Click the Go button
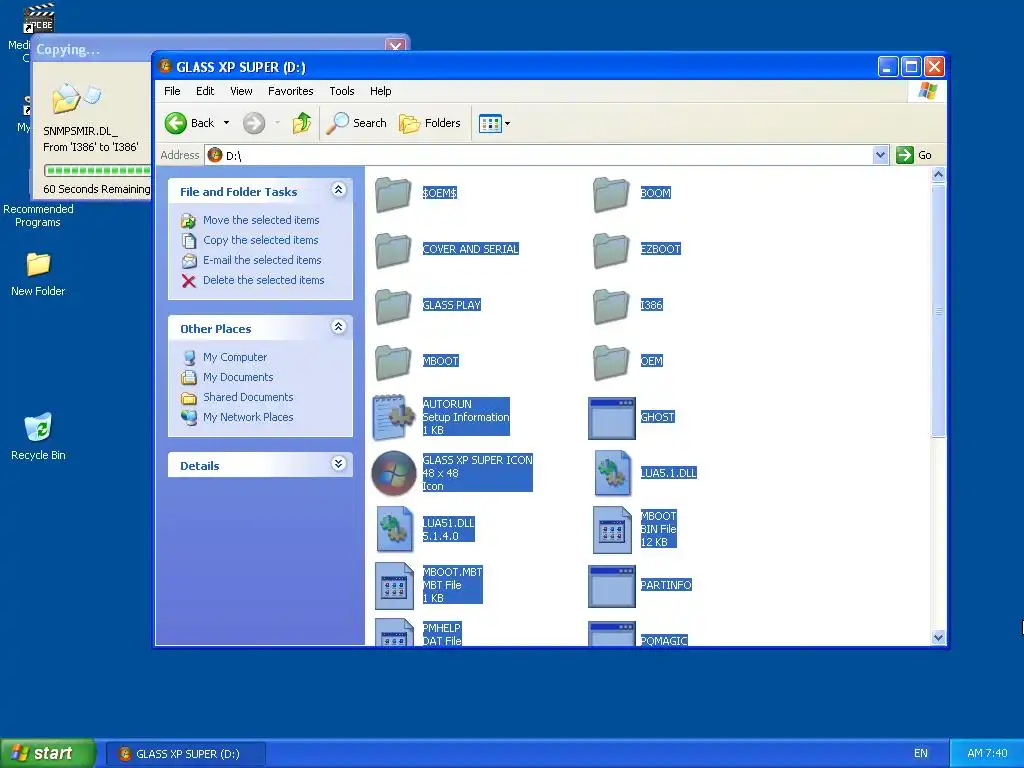This screenshot has width=1024, height=768. pos(914,155)
